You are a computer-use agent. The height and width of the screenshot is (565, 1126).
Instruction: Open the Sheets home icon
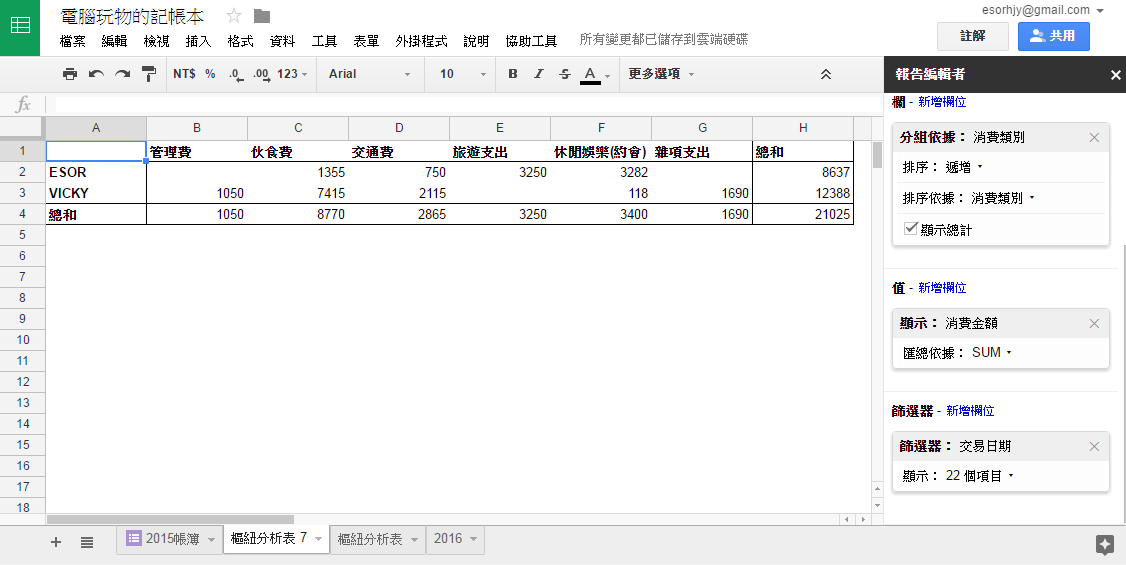[x=20, y=27]
